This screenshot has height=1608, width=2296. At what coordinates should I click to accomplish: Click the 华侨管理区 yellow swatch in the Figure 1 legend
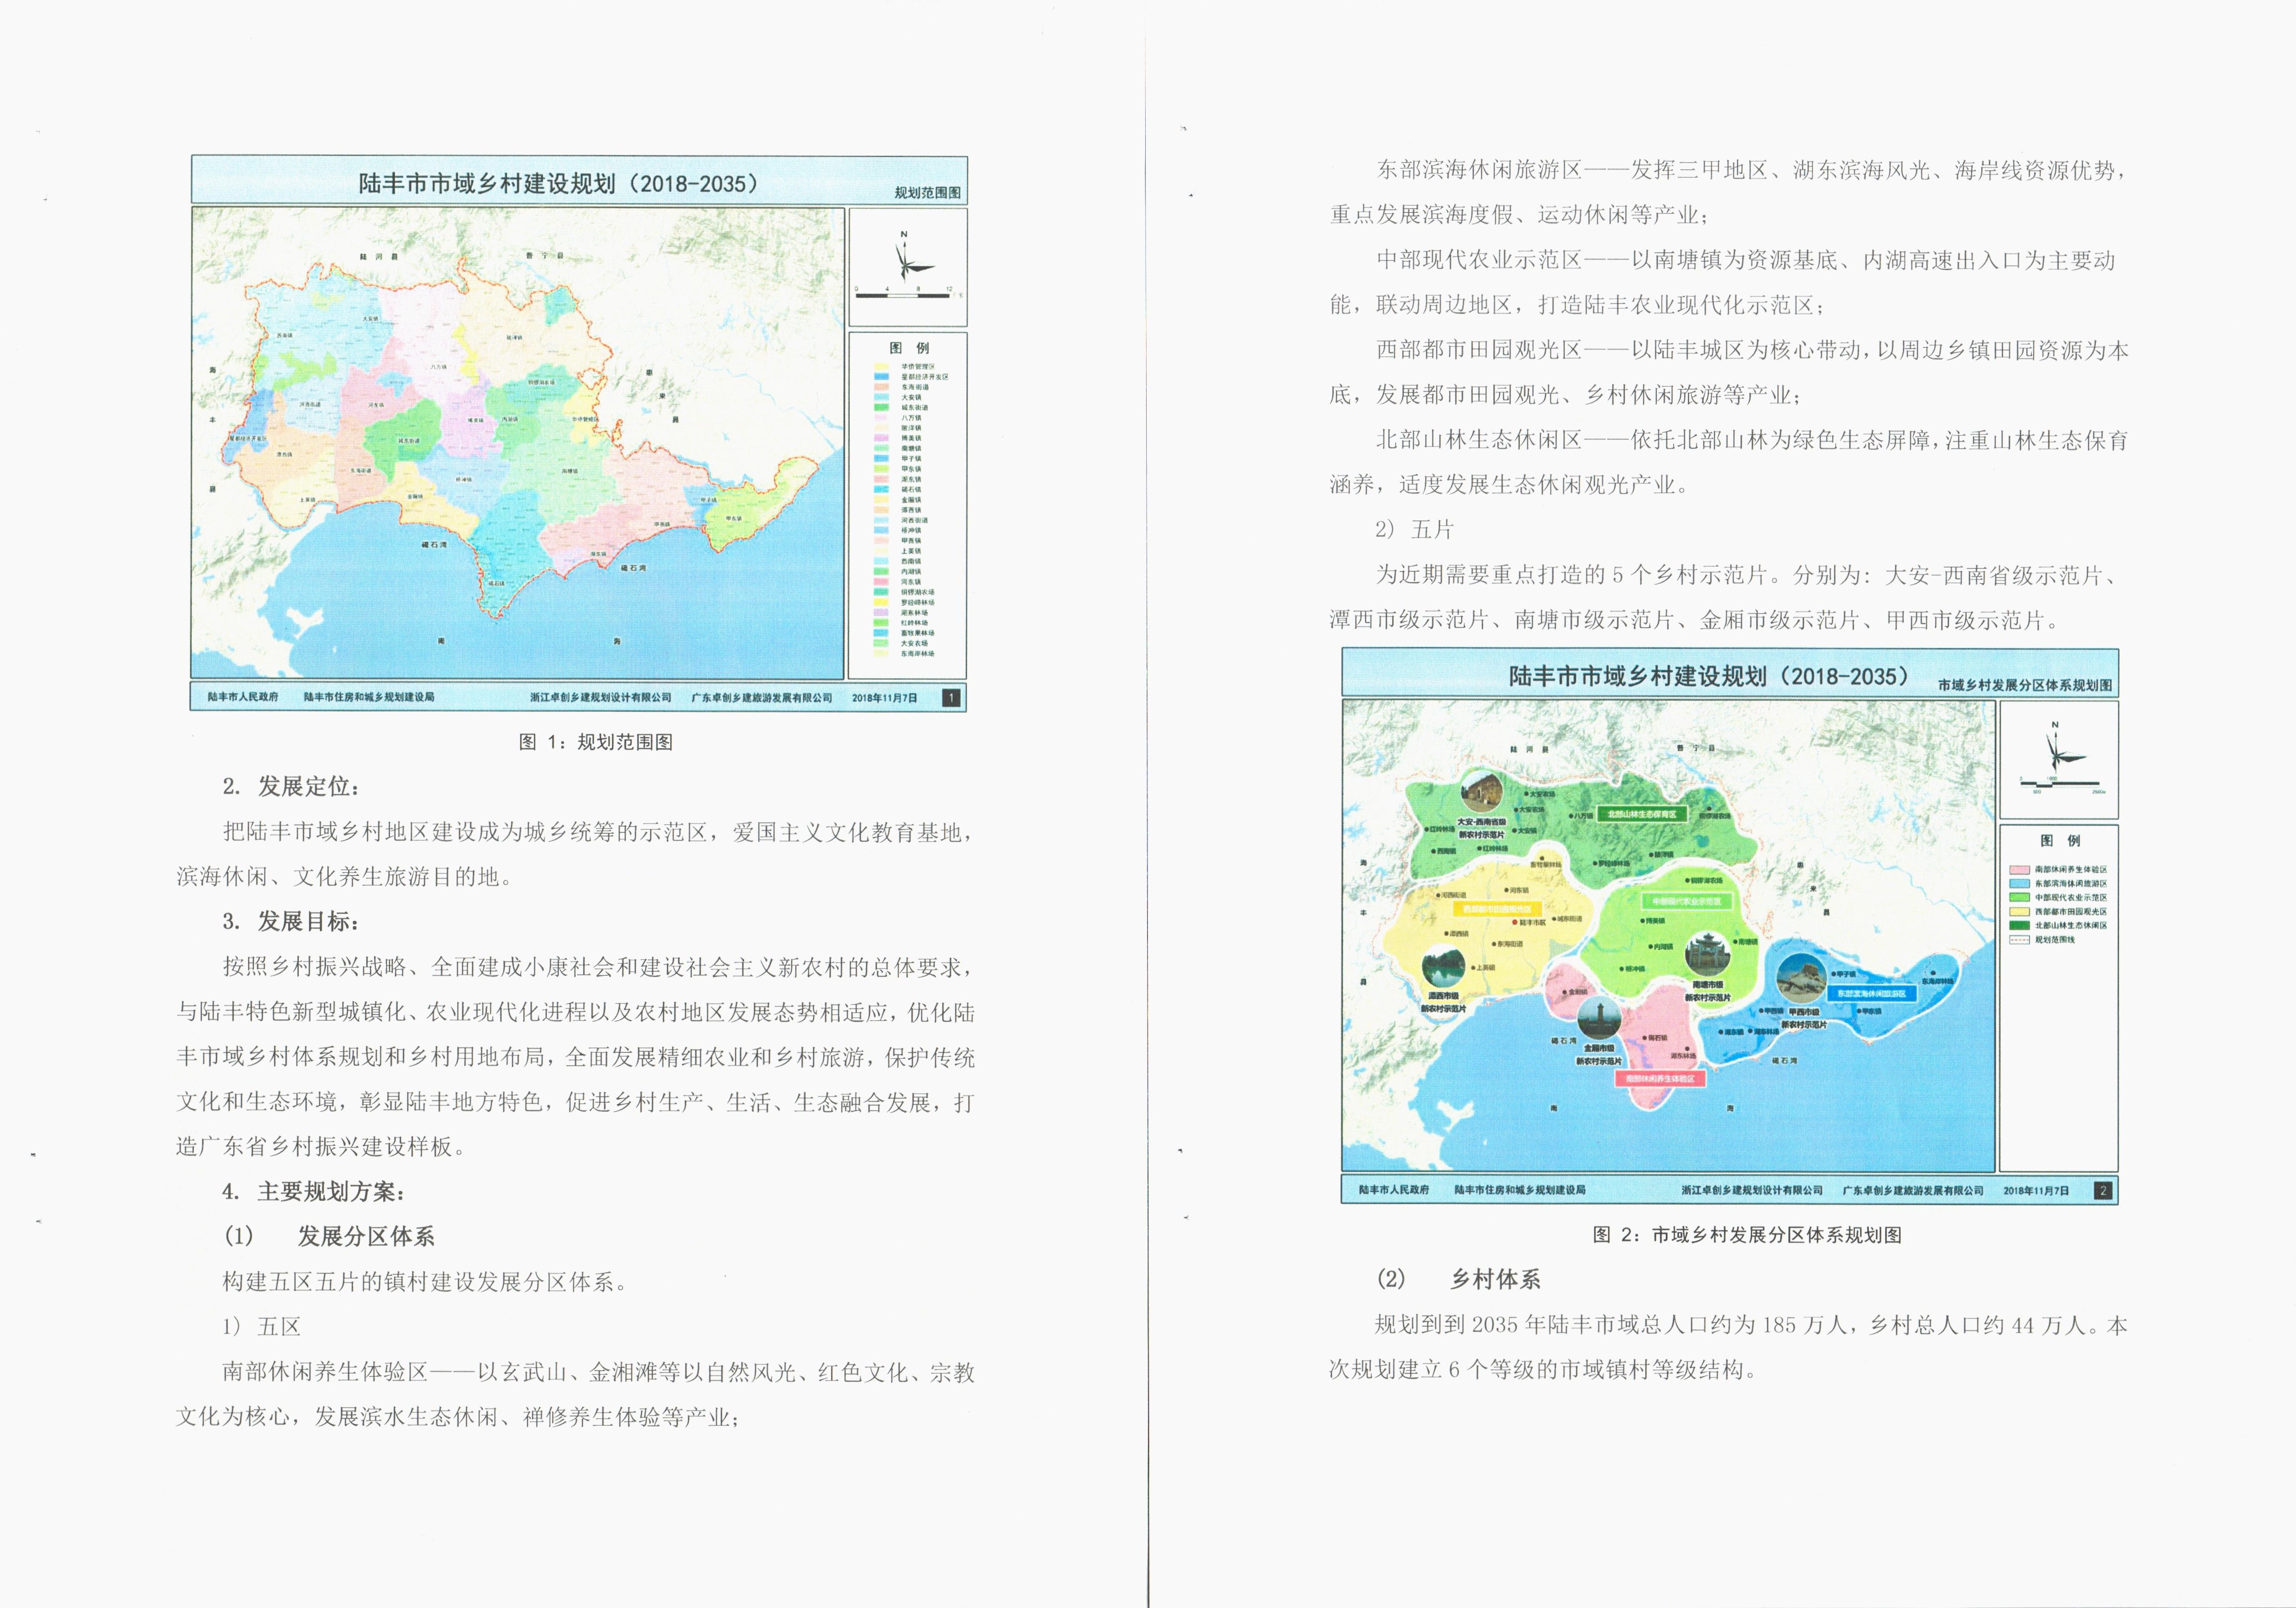coord(881,367)
